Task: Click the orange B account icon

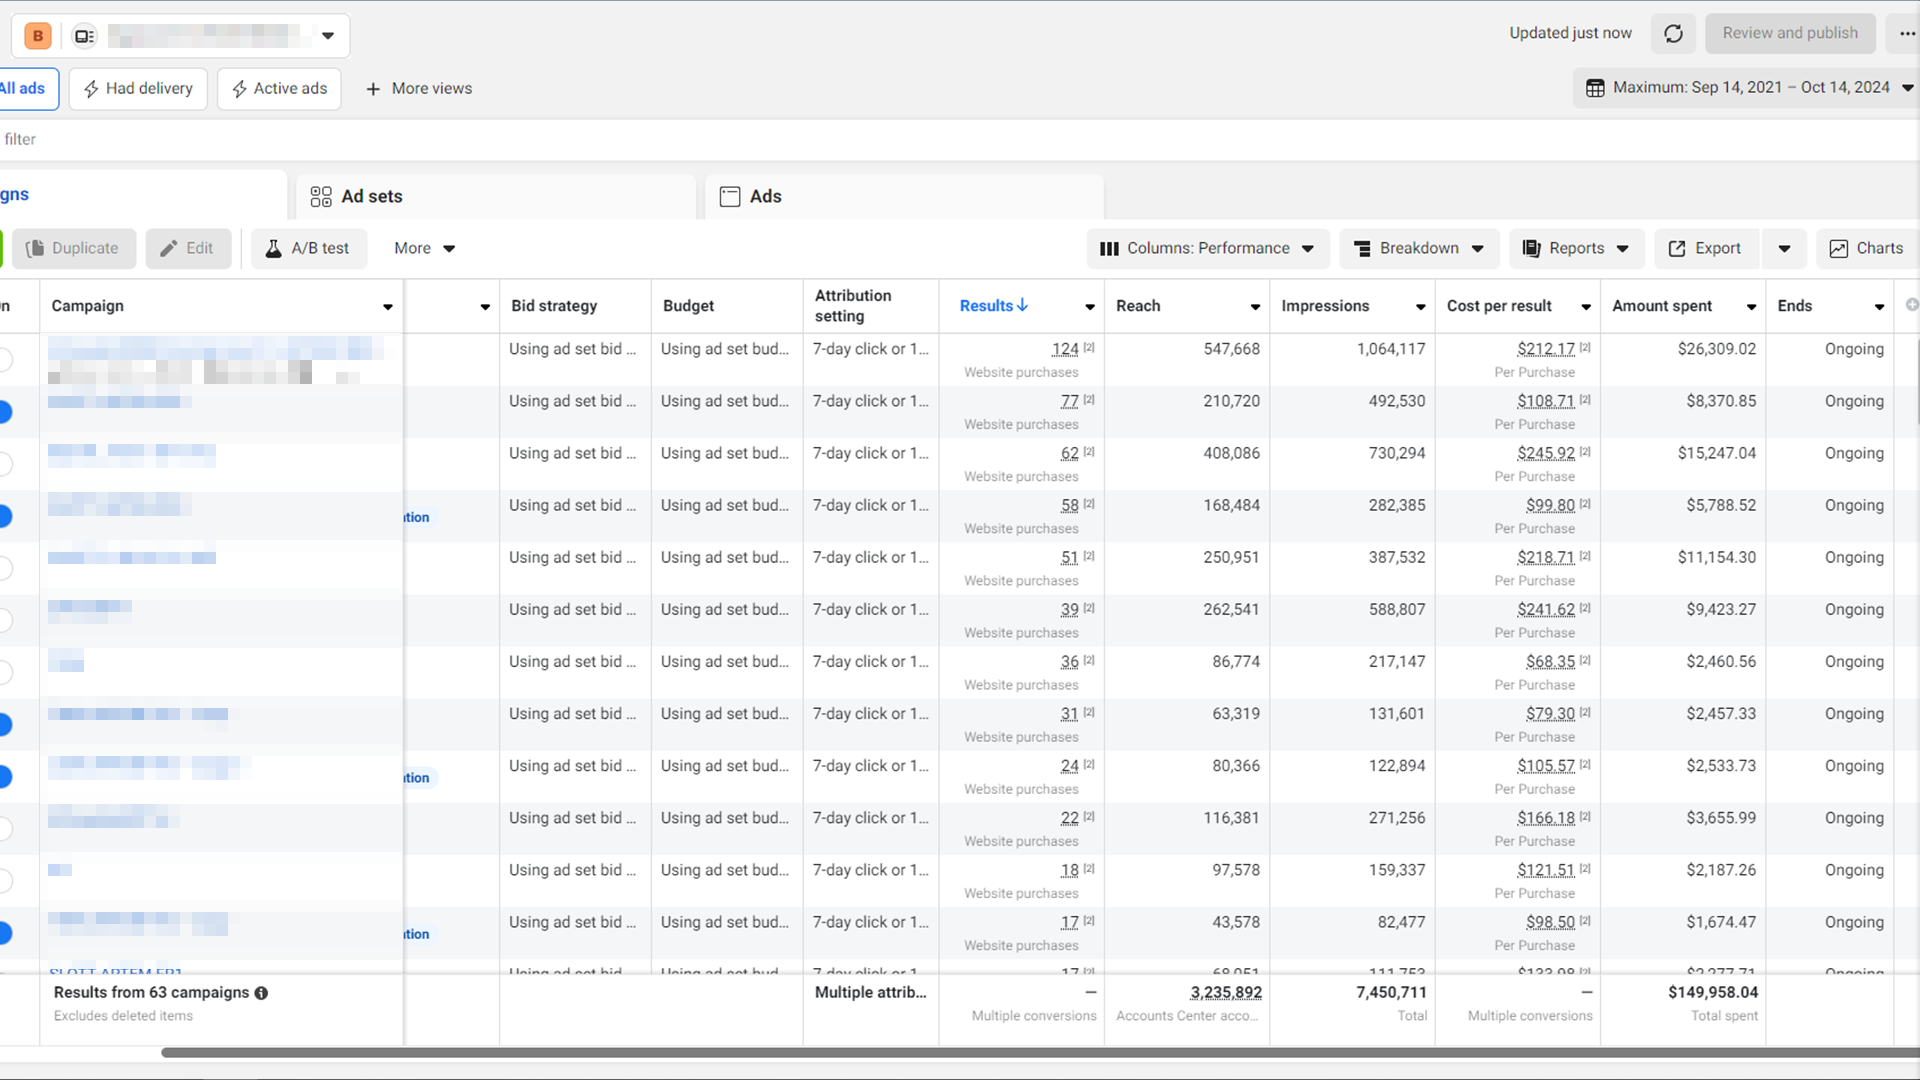Action: [x=38, y=36]
